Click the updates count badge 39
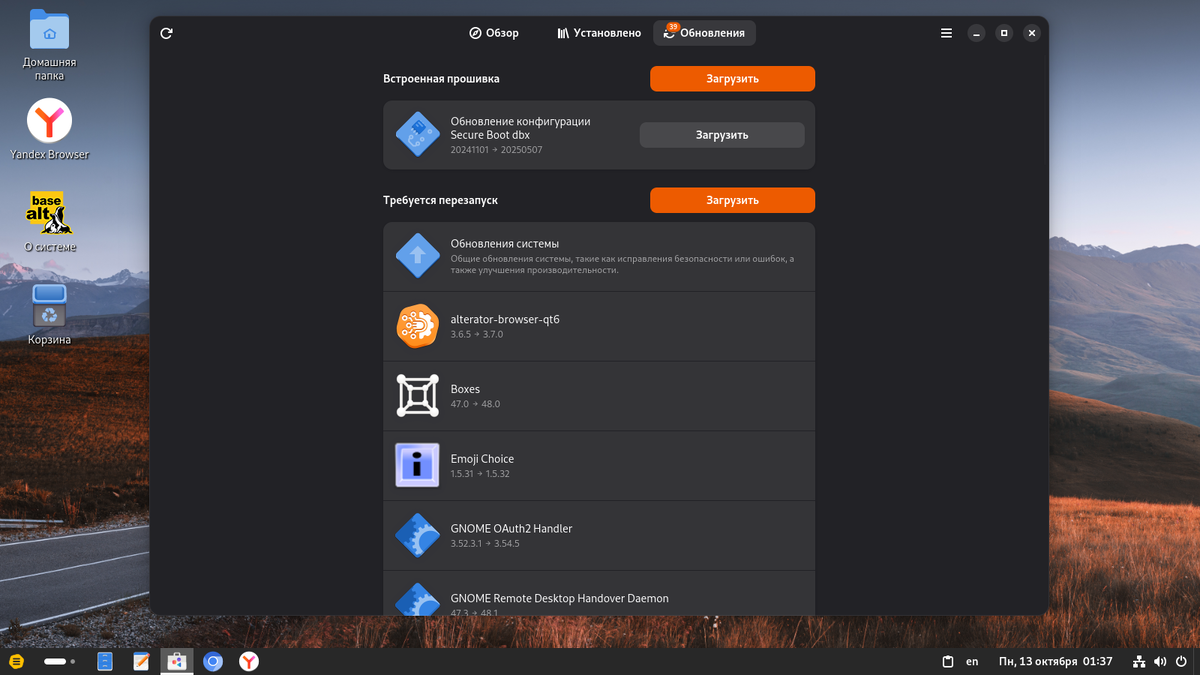The height and width of the screenshot is (675, 1200). pos(673,27)
